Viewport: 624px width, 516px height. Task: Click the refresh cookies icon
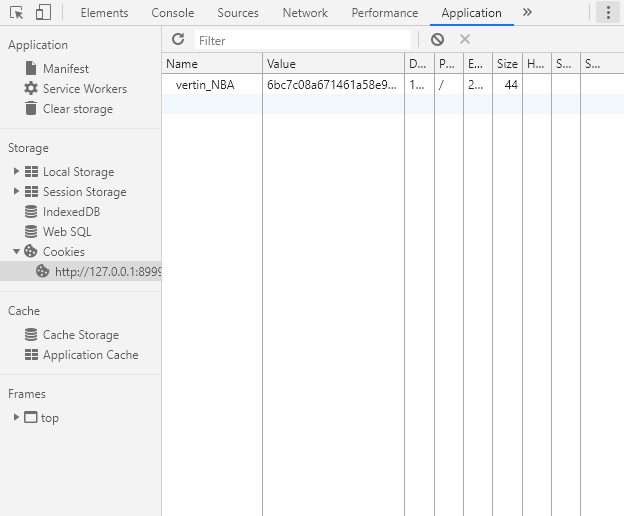pos(178,39)
